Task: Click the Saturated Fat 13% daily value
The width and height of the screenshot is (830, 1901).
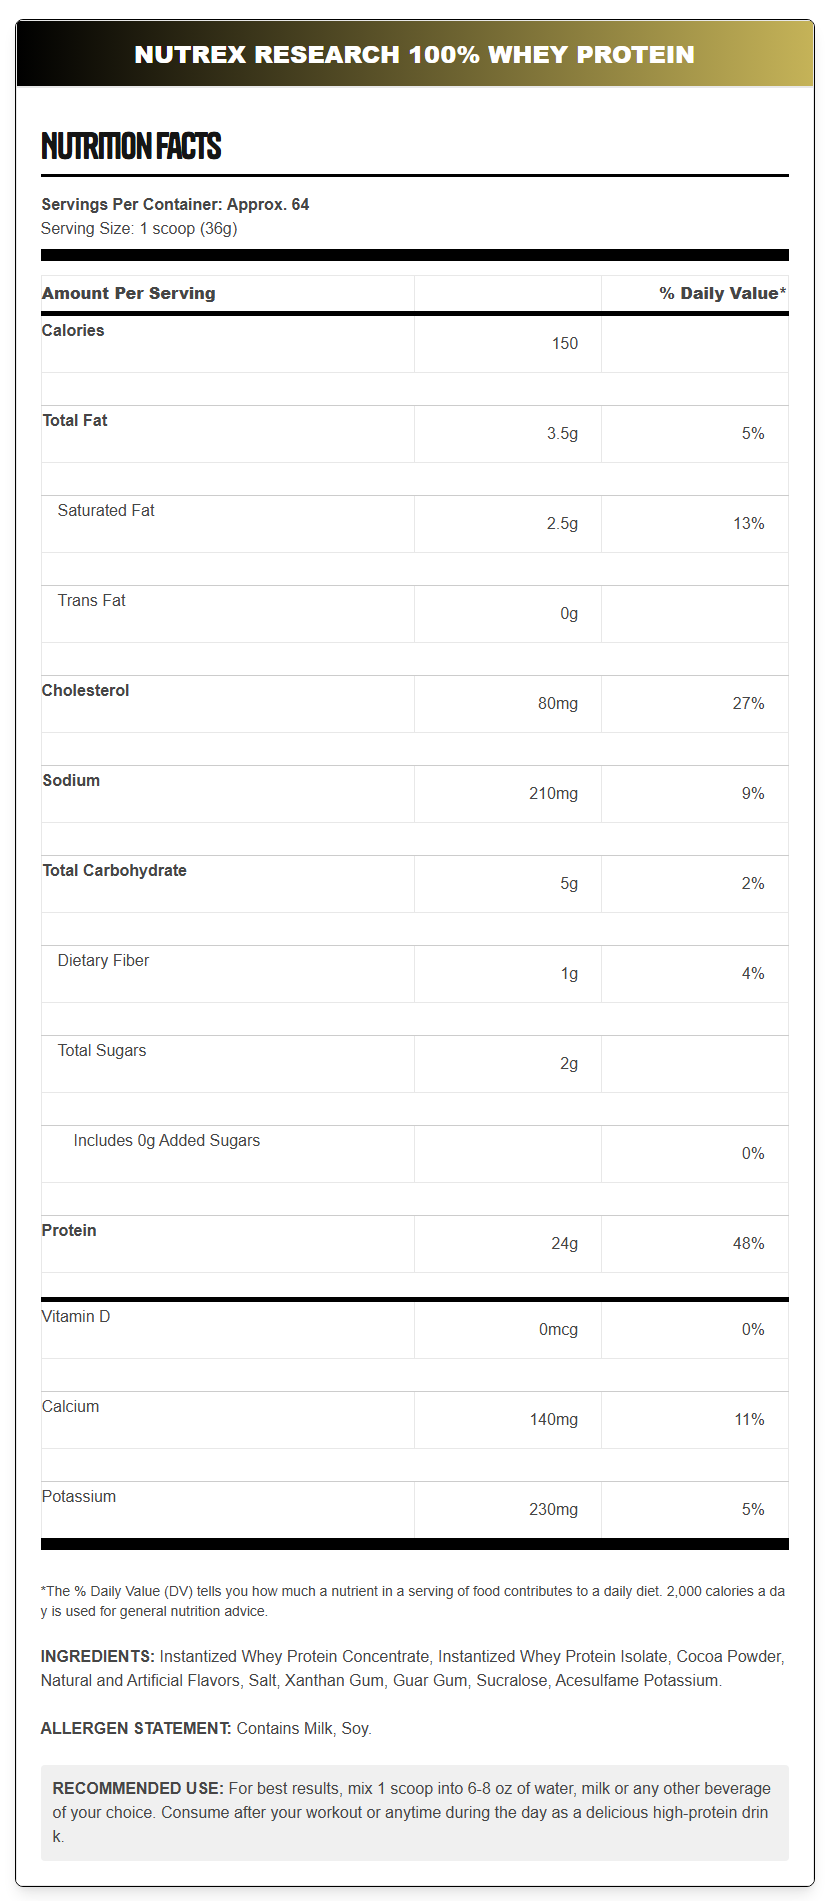Action: point(748,523)
